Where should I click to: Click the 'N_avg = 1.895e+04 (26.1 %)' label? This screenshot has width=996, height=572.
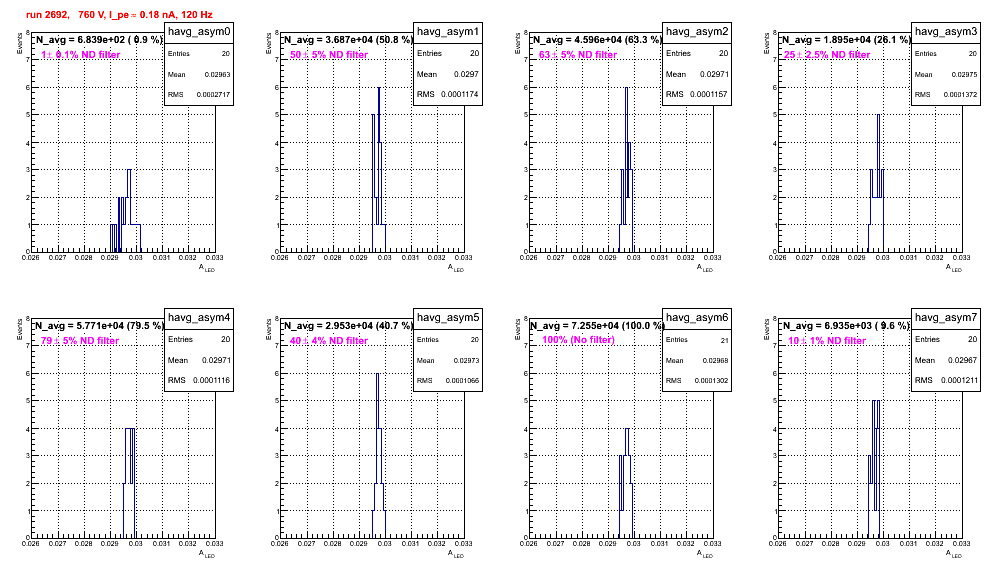pyautogui.click(x=847, y=39)
